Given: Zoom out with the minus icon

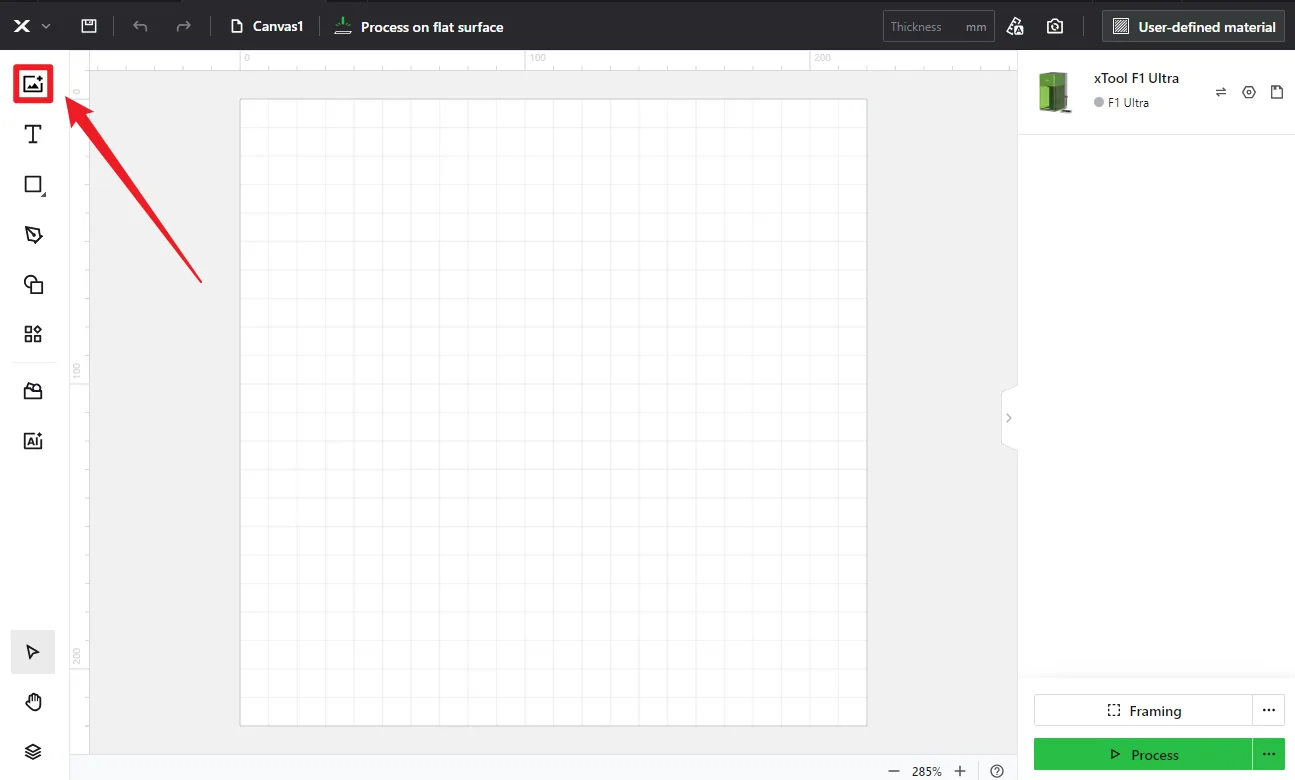Looking at the screenshot, I should click(894, 771).
